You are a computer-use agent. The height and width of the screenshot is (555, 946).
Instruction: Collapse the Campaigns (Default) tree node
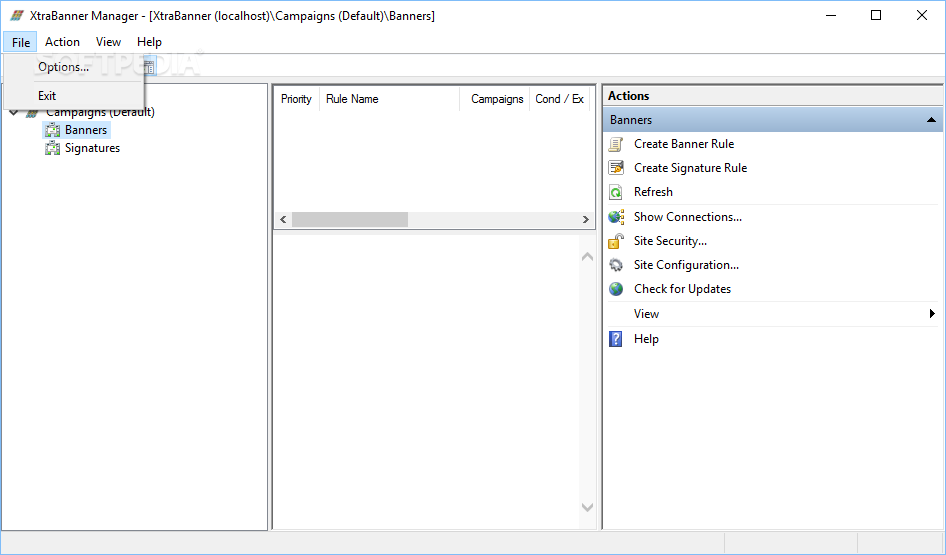(x=14, y=112)
